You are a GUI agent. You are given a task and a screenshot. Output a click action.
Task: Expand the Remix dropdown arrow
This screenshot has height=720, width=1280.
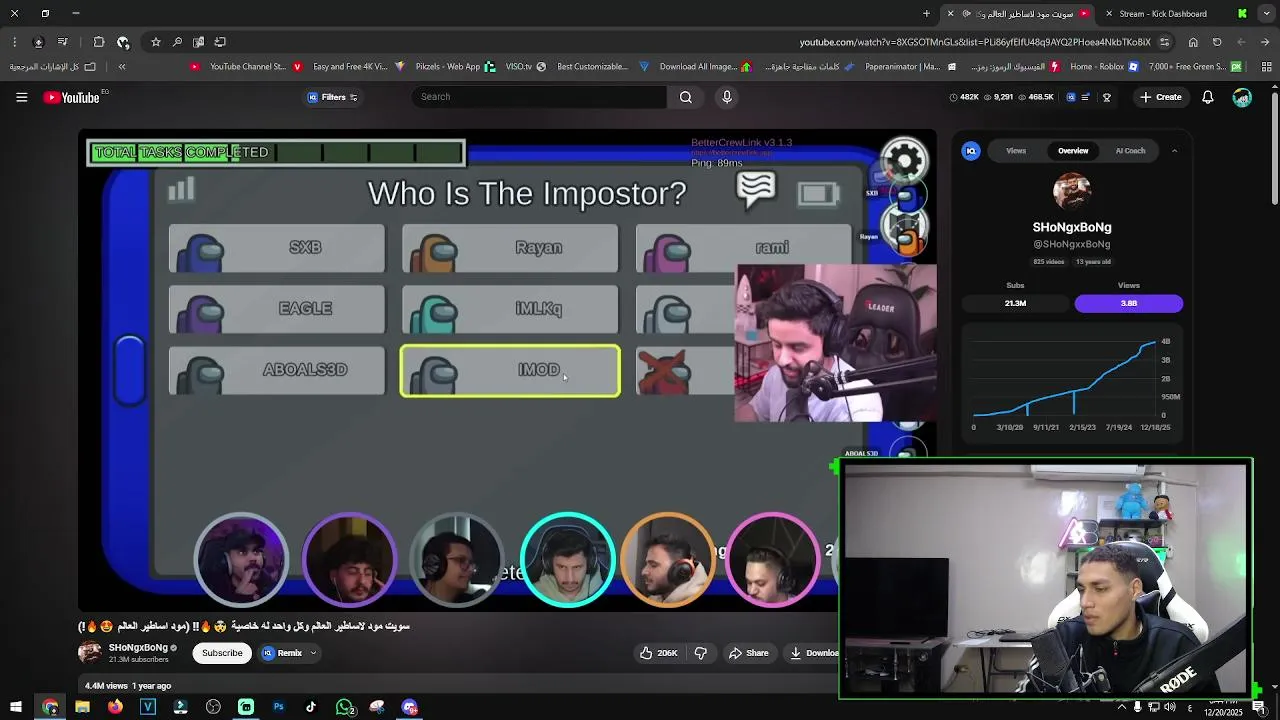click(313, 653)
